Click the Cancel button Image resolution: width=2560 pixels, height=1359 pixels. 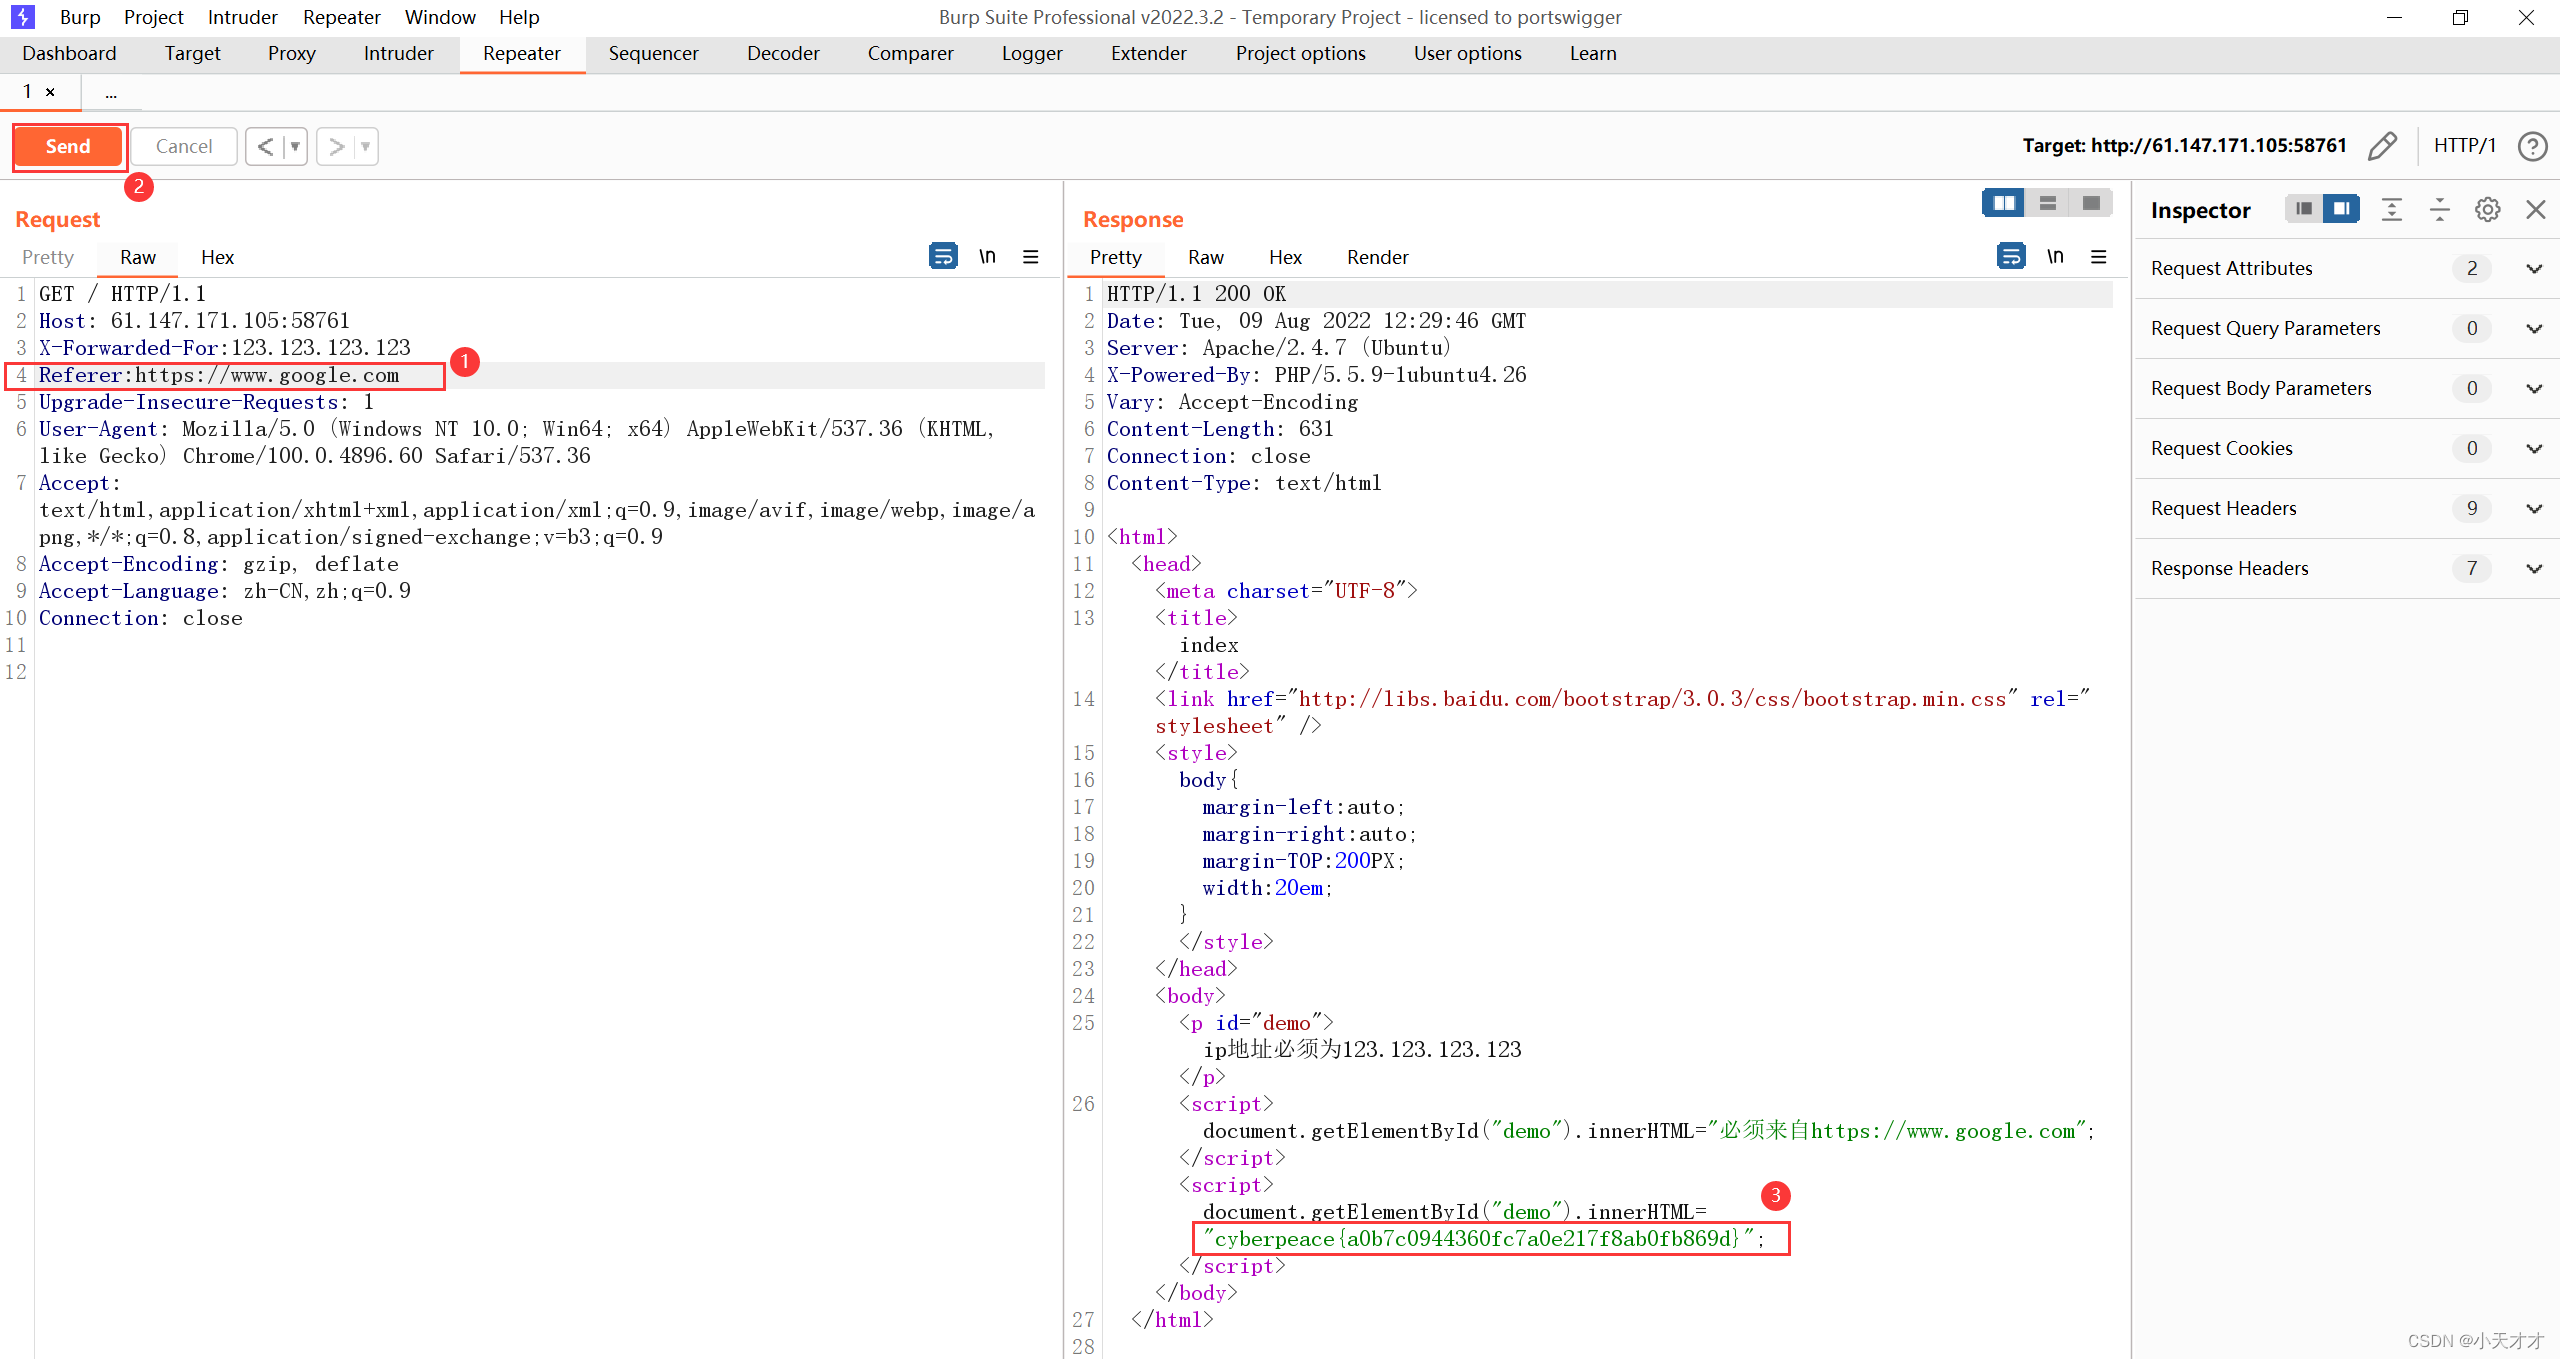click(184, 146)
